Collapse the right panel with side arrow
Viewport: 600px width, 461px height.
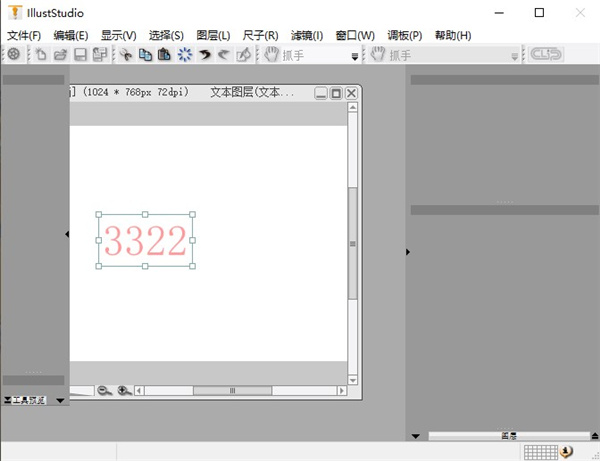point(408,252)
